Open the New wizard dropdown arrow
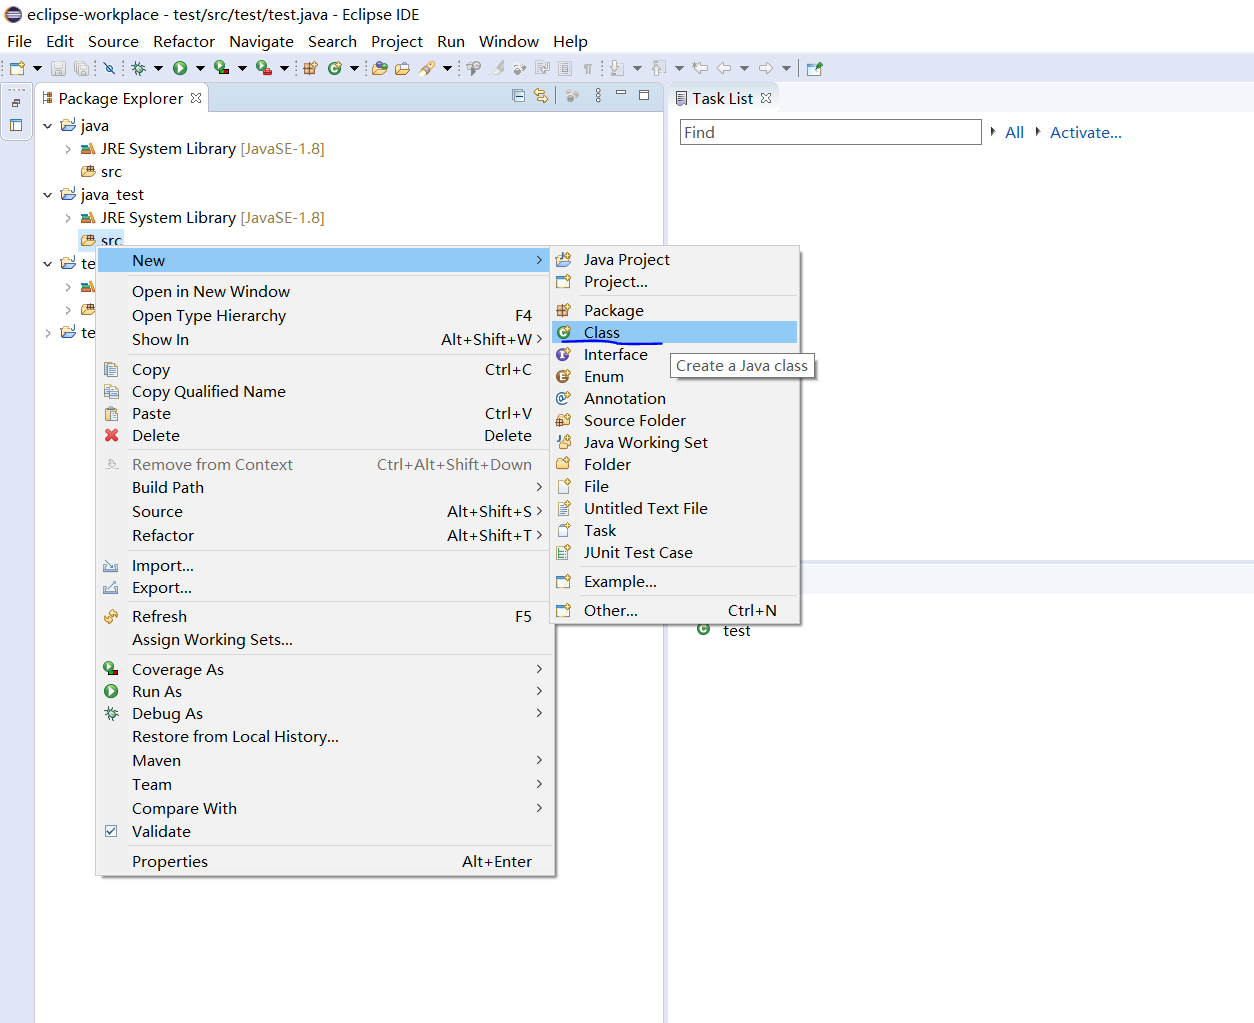This screenshot has width=1254, height=1023. point(38,68)
